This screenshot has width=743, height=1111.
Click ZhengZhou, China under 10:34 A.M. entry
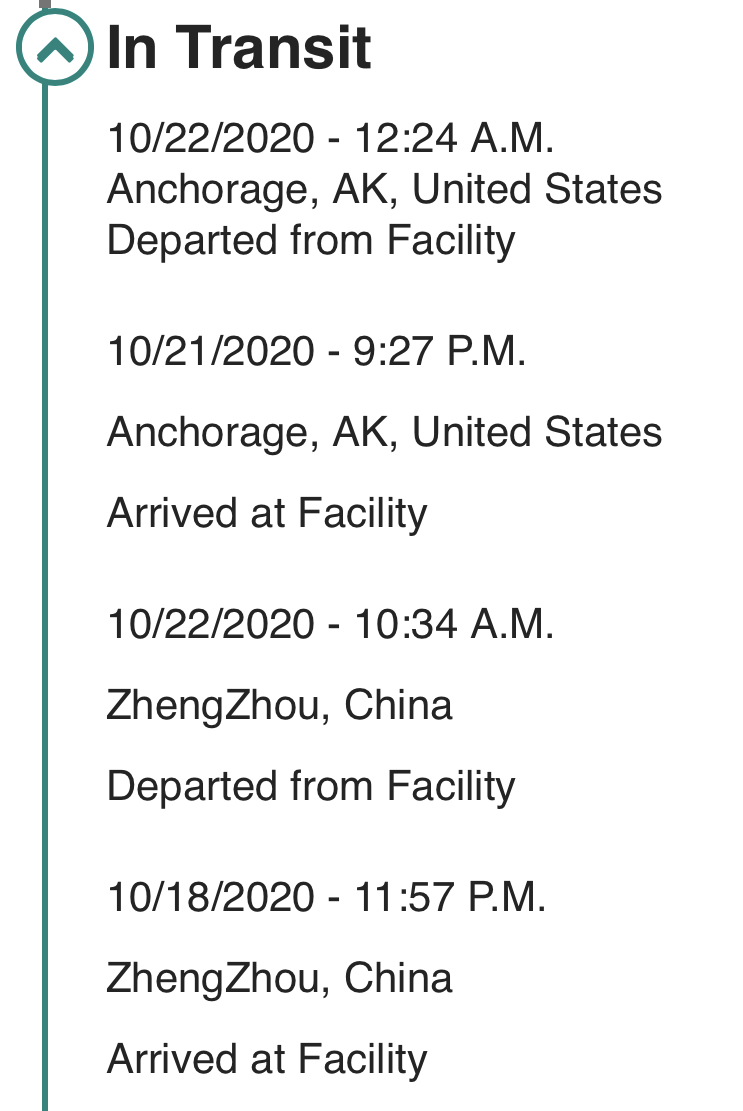(x=279, y=705)
